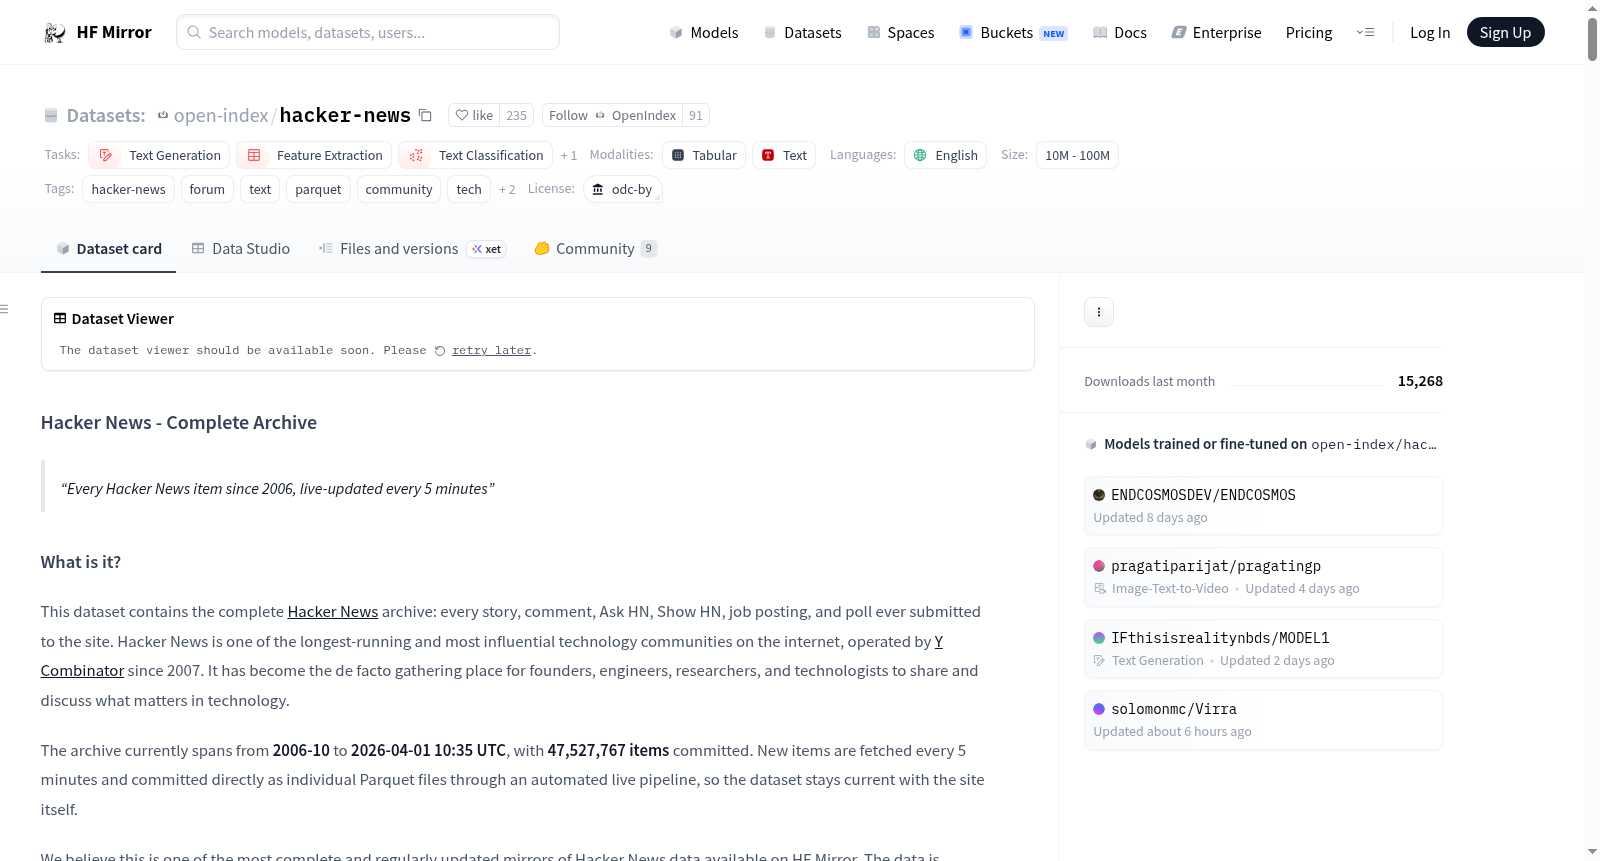The width and height of the screenshot is (1600, 861).
Task: Click the xet badge
Action: (486, 249)
